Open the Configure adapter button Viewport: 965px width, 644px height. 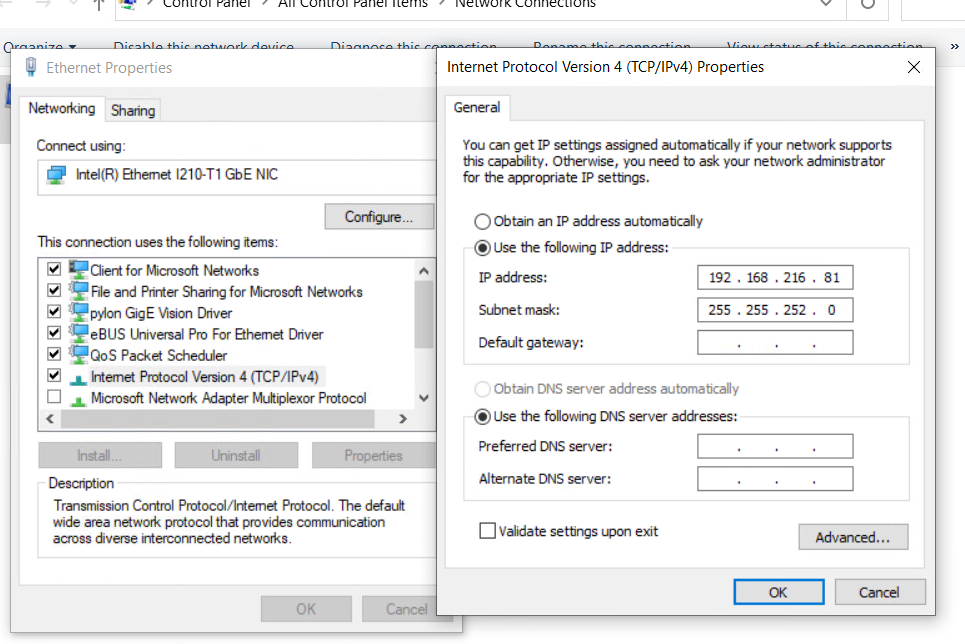[x=379, y=217]
